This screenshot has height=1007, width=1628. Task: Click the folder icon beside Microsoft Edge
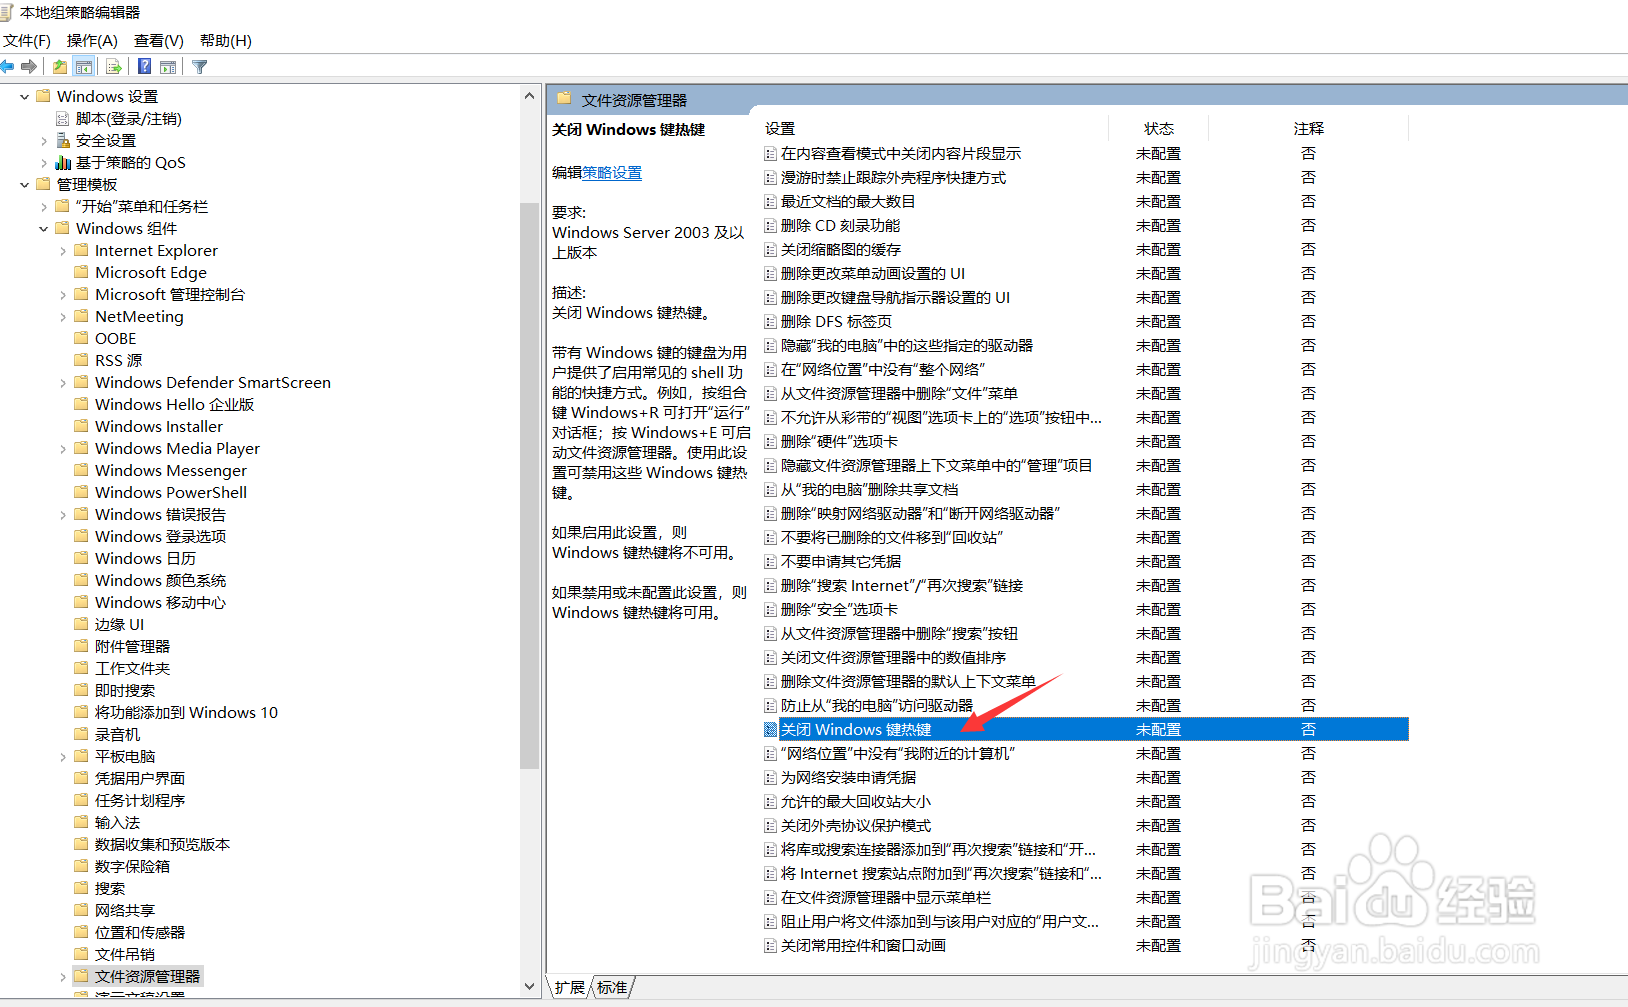pyautogui.click(x=82, y=273)
